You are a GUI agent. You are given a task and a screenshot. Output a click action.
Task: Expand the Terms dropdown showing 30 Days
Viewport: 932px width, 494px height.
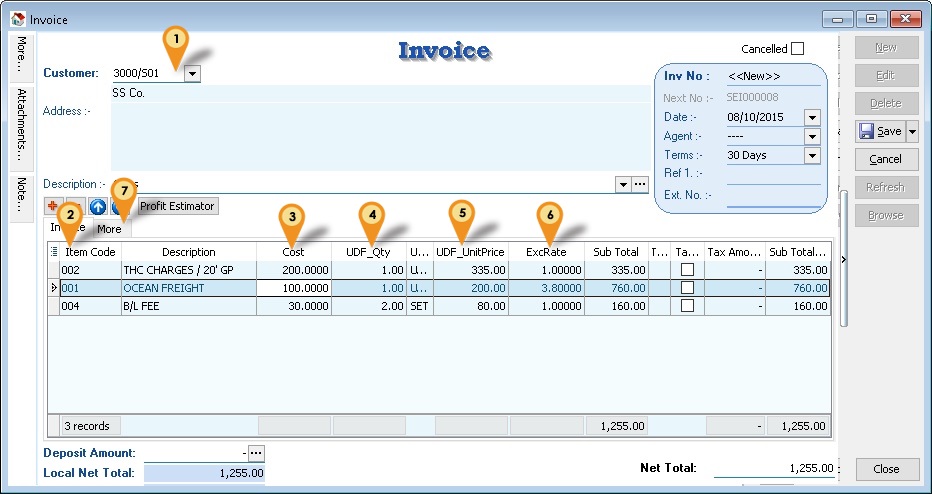(x=812, y=155)
